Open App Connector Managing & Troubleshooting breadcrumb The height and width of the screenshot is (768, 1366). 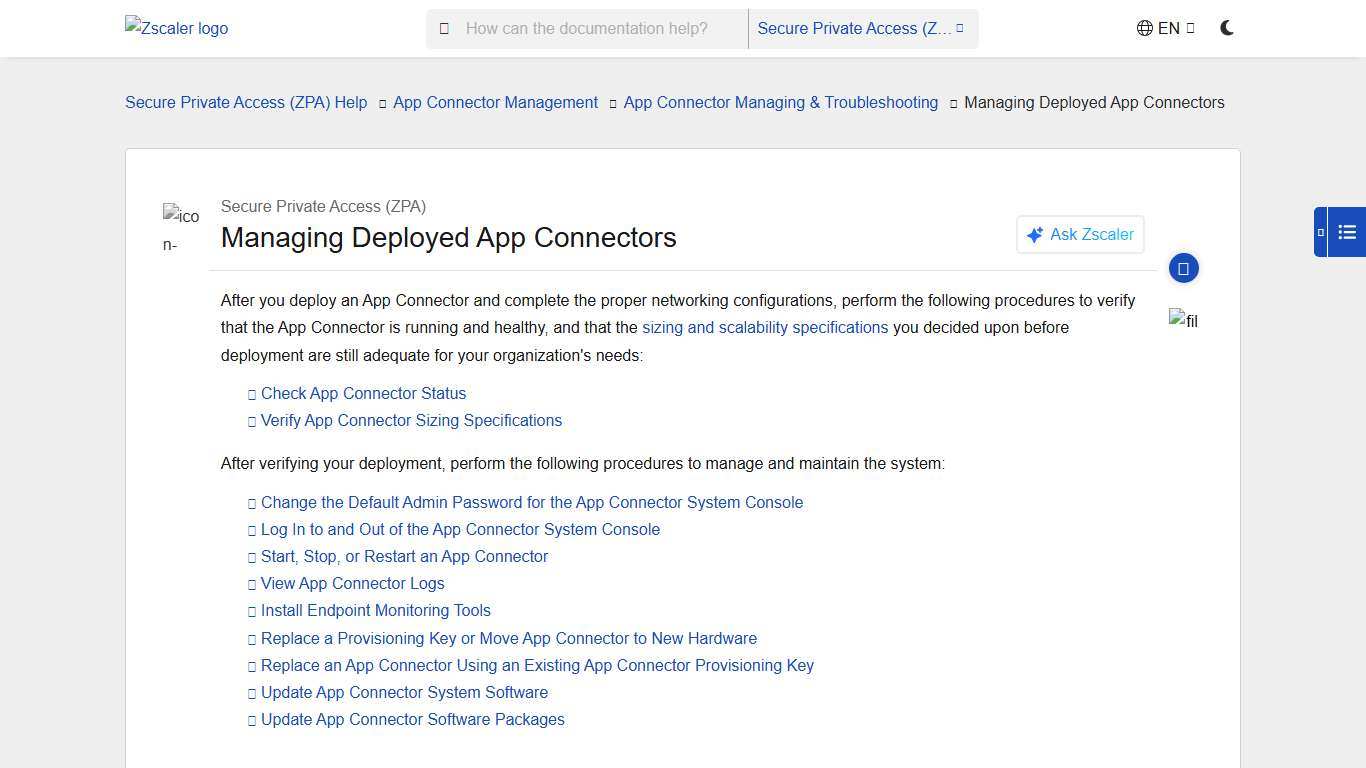(780, 102)
